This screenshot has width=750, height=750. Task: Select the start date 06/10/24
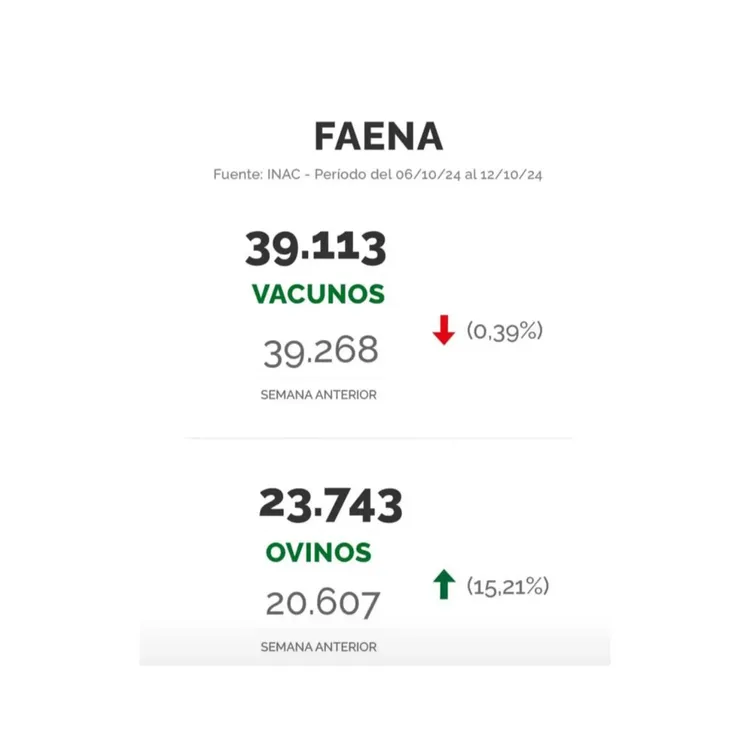[x=428, y=175]
